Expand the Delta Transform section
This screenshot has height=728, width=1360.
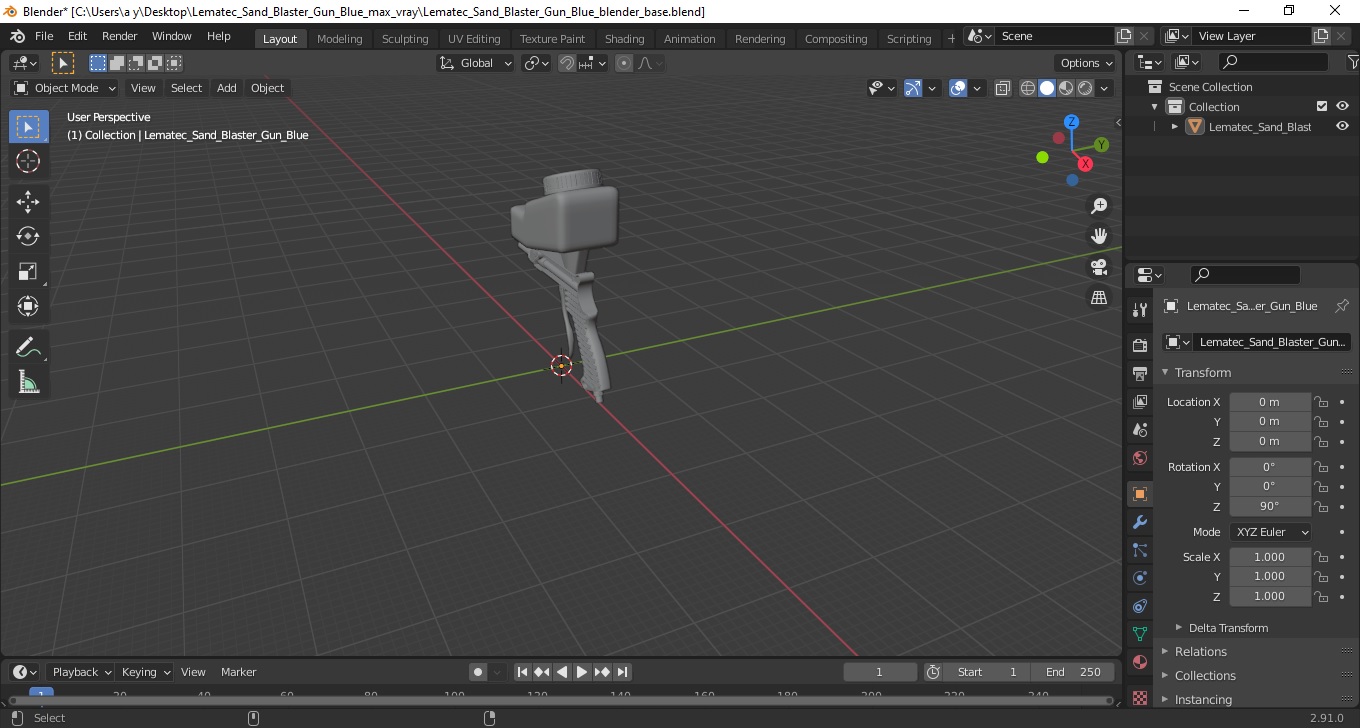pos(1228,628)
